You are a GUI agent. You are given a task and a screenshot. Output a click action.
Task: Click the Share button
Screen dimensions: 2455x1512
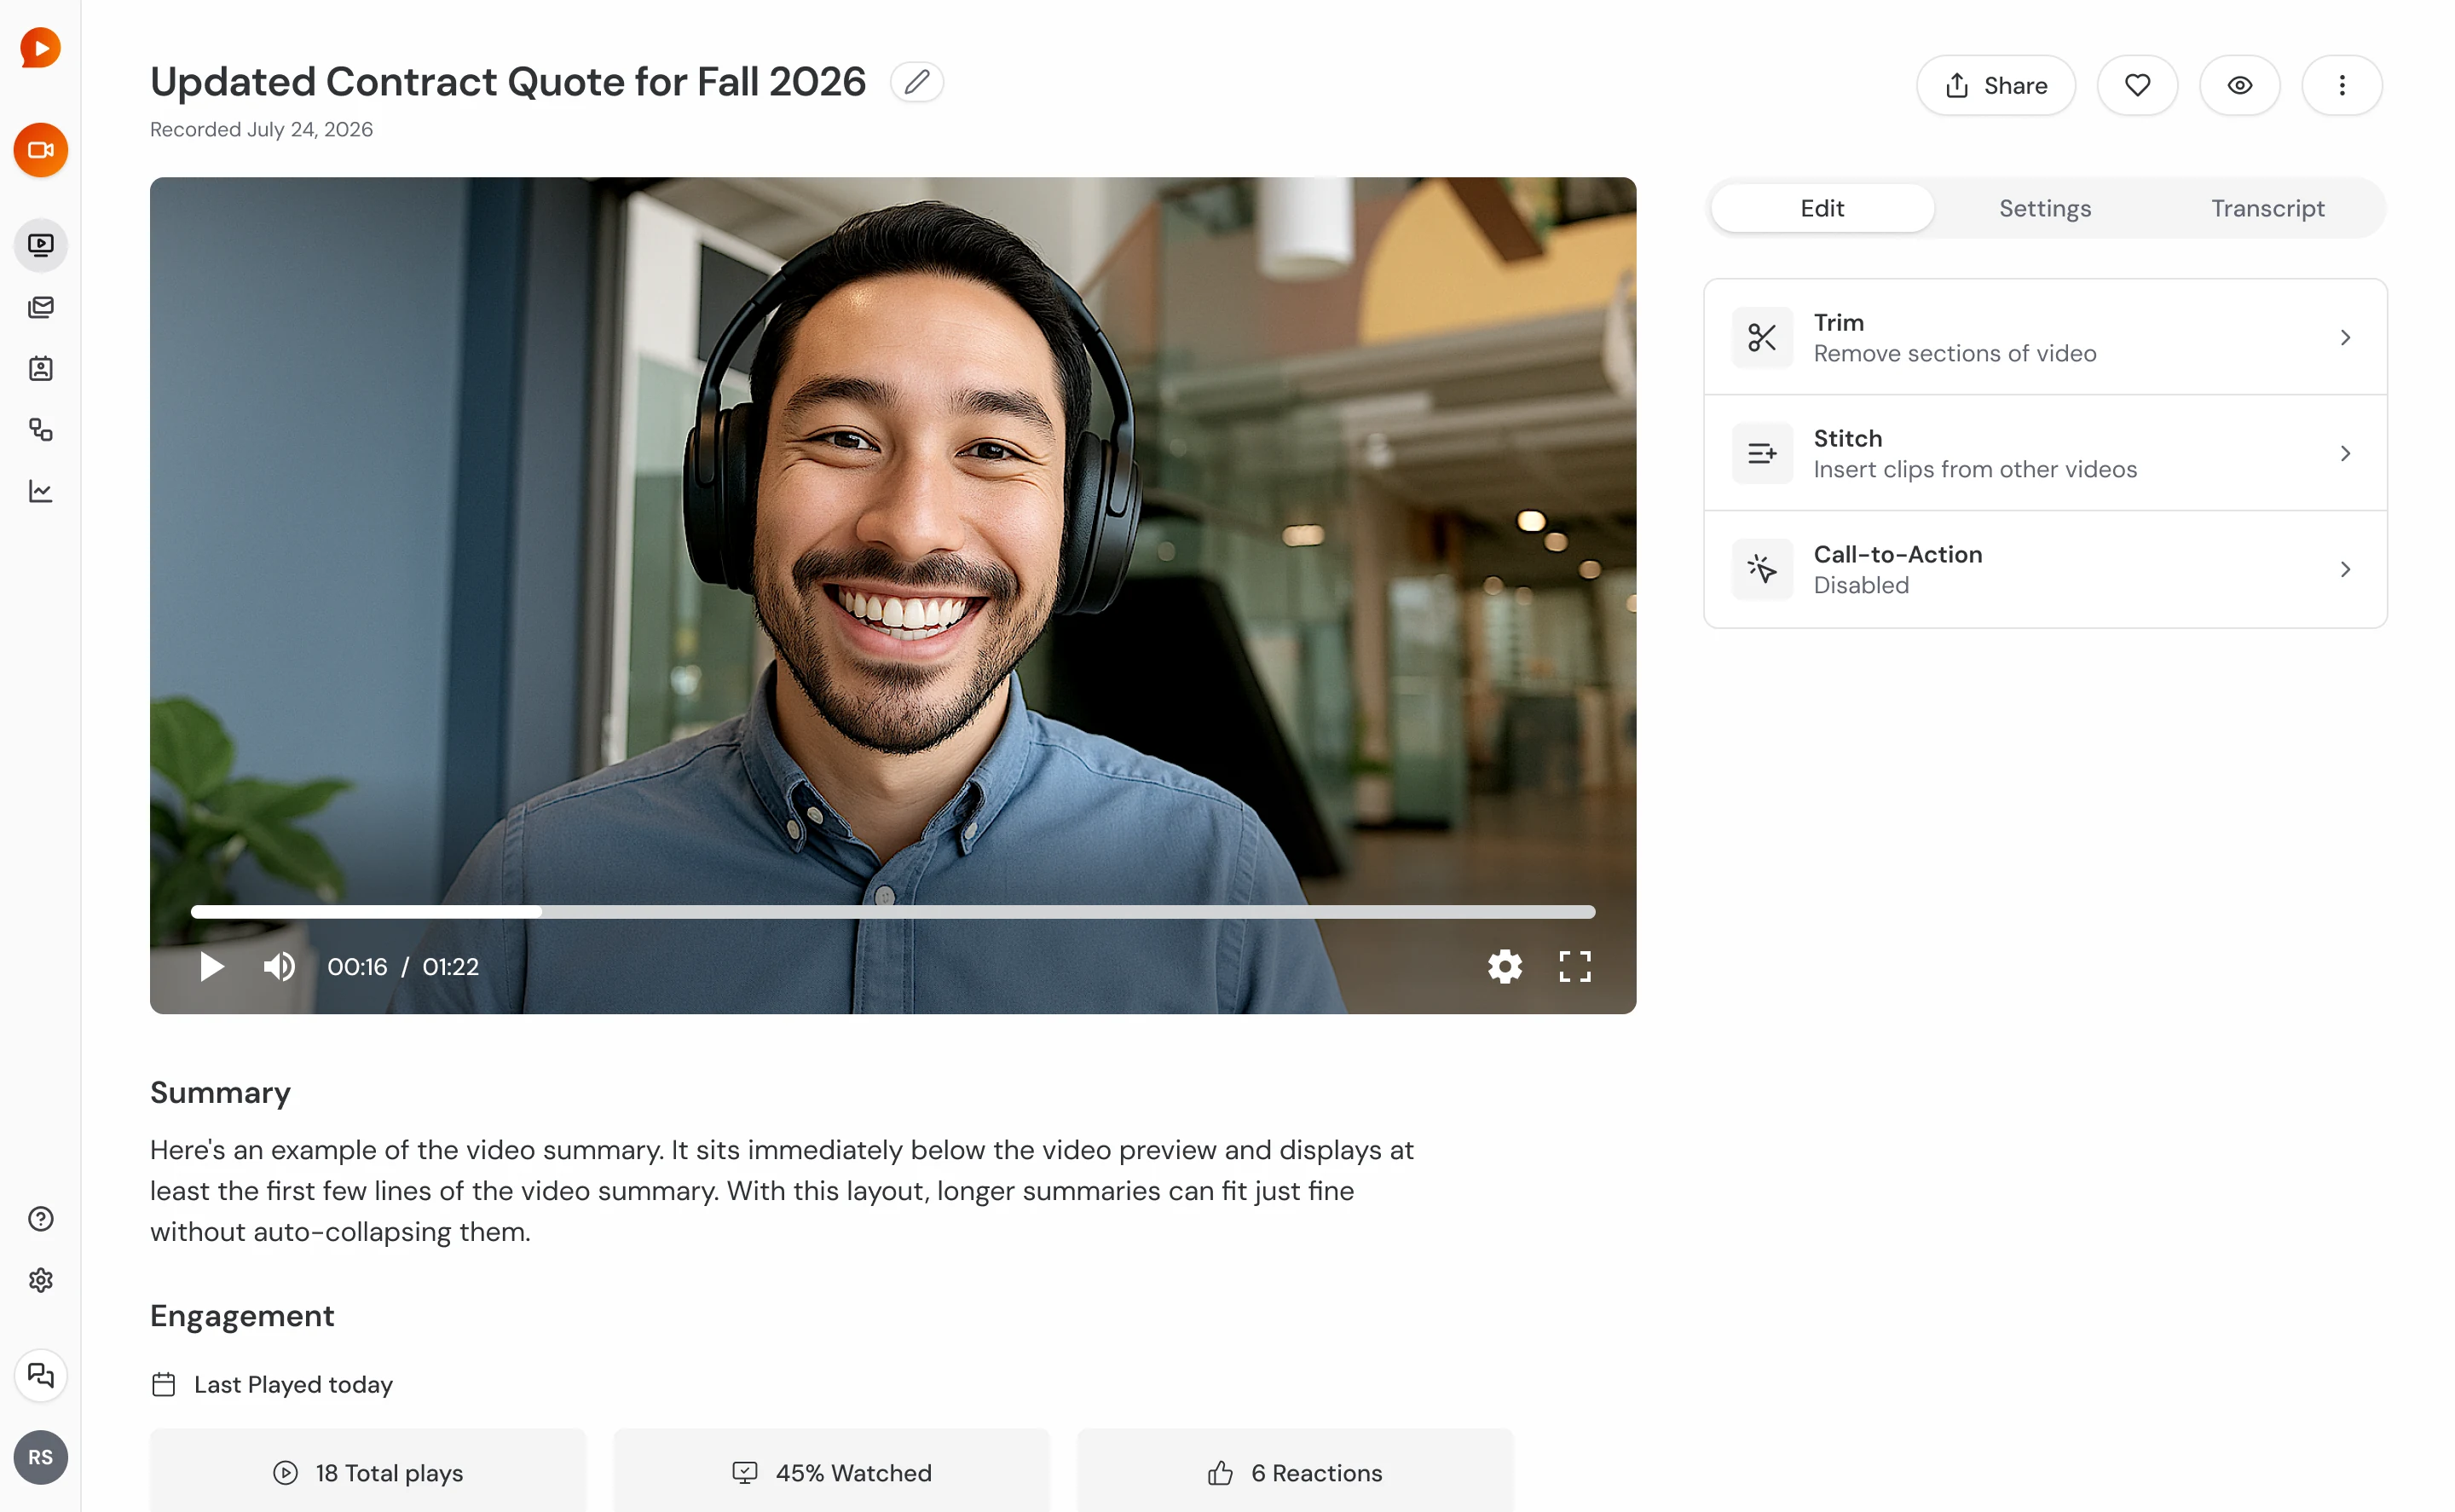[x=1995, y=85]
